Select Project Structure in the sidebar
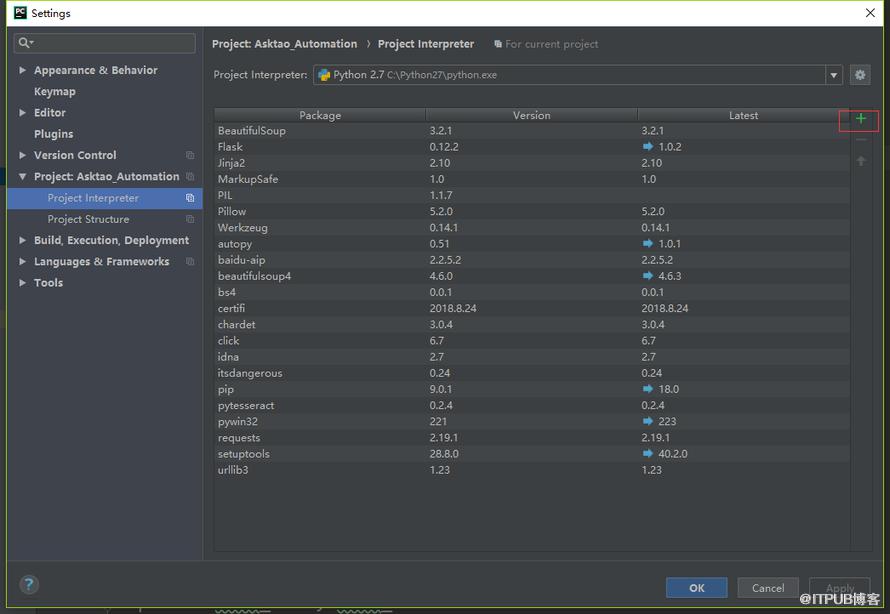The image size is (890, 614). 105,219
